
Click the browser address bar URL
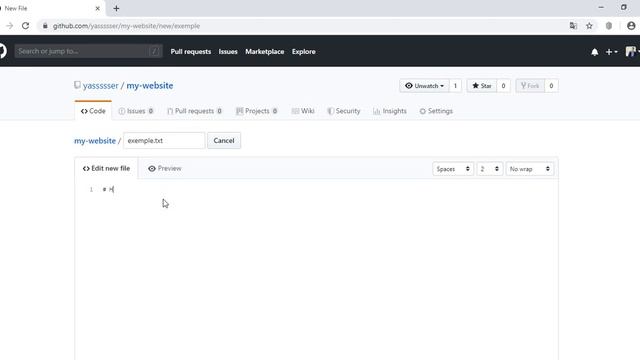click(126, 26)
